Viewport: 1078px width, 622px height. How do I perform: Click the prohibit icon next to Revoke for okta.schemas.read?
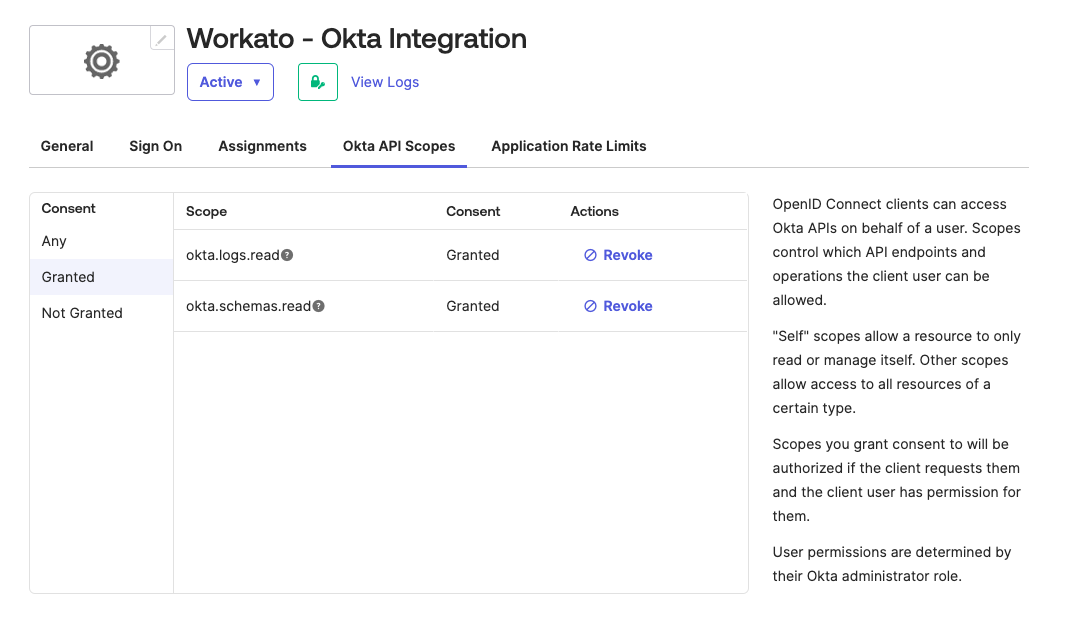tap(590, 306)
